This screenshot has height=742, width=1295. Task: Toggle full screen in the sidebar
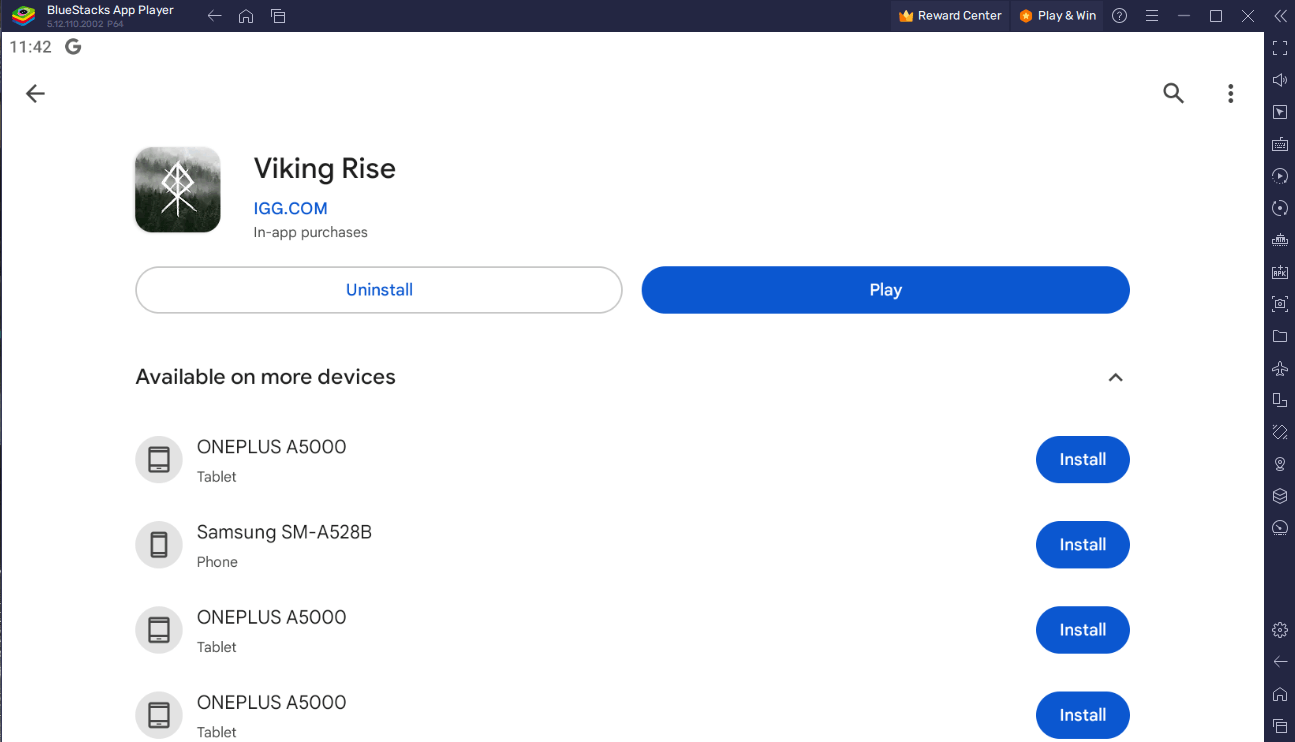[1280, 48]
